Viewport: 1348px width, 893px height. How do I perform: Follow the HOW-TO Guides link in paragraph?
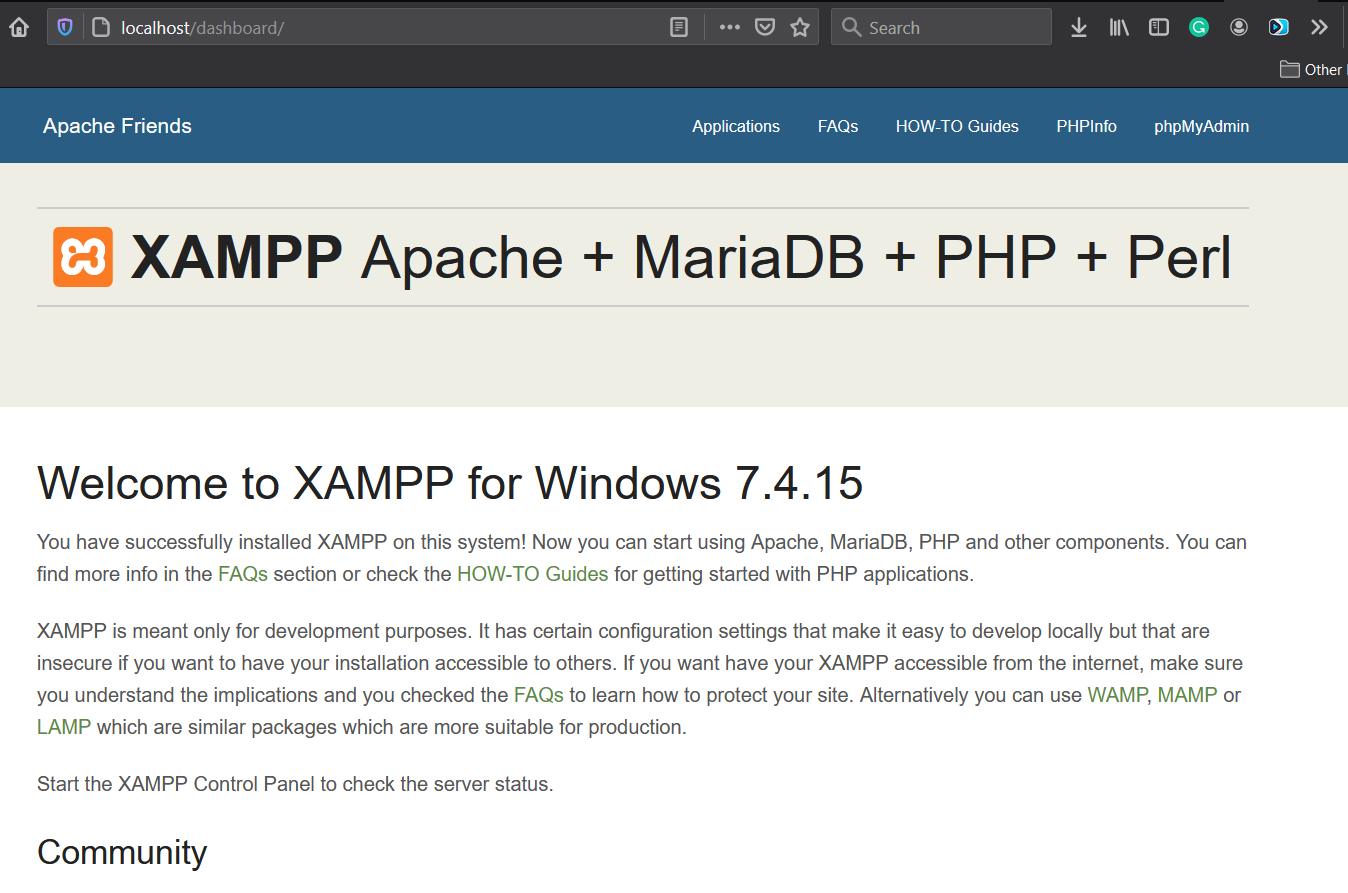(x=533, y=574)
